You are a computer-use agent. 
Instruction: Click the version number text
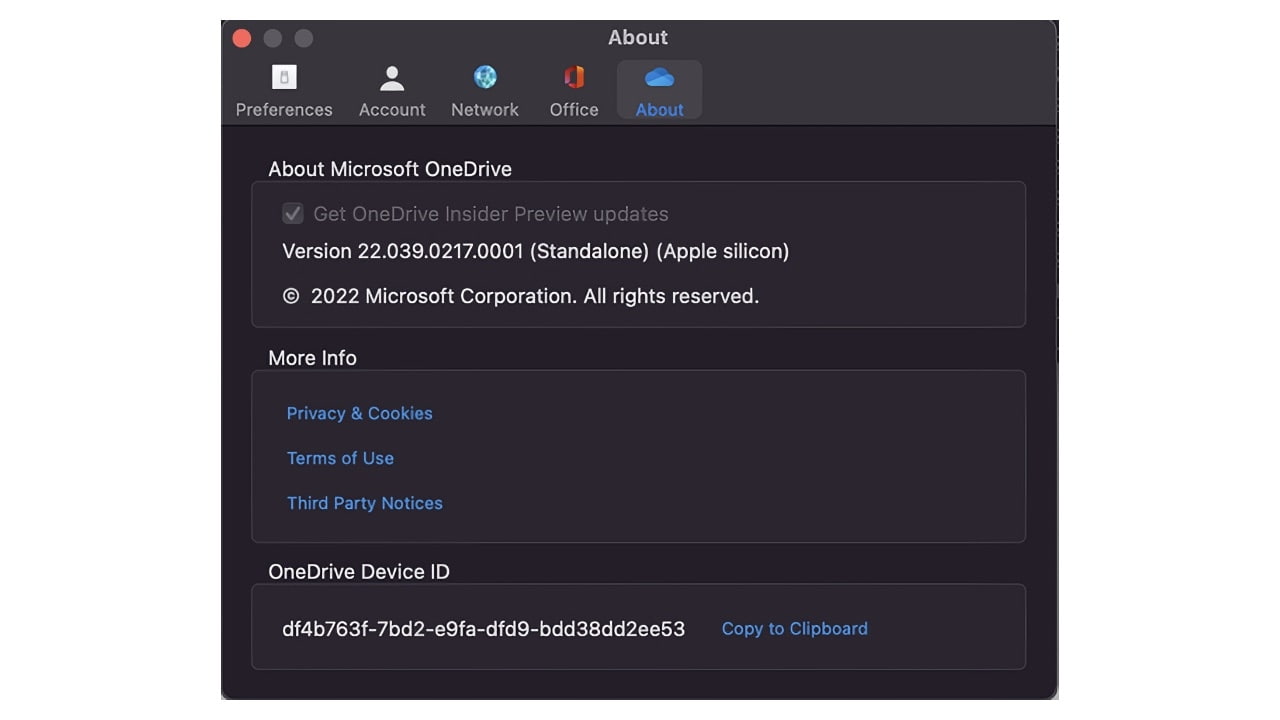pyautogui.click(x=535, y=251)
